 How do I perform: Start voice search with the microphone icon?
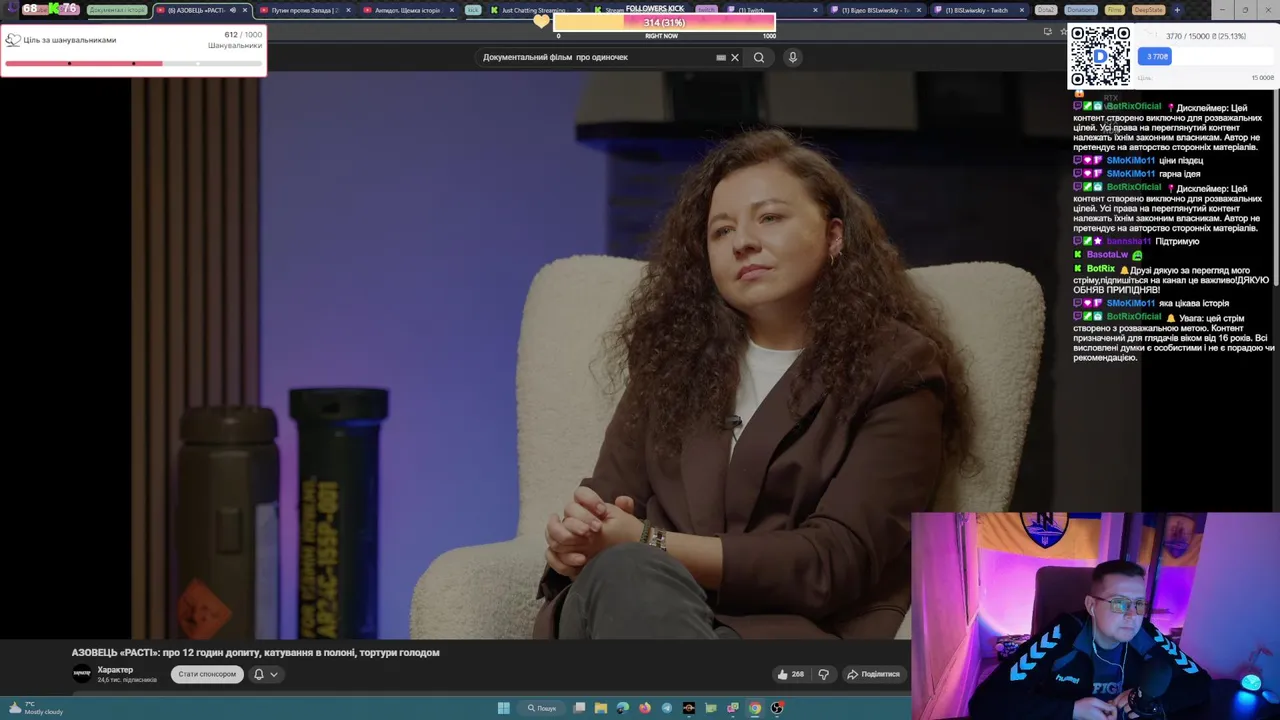point(793,57)
